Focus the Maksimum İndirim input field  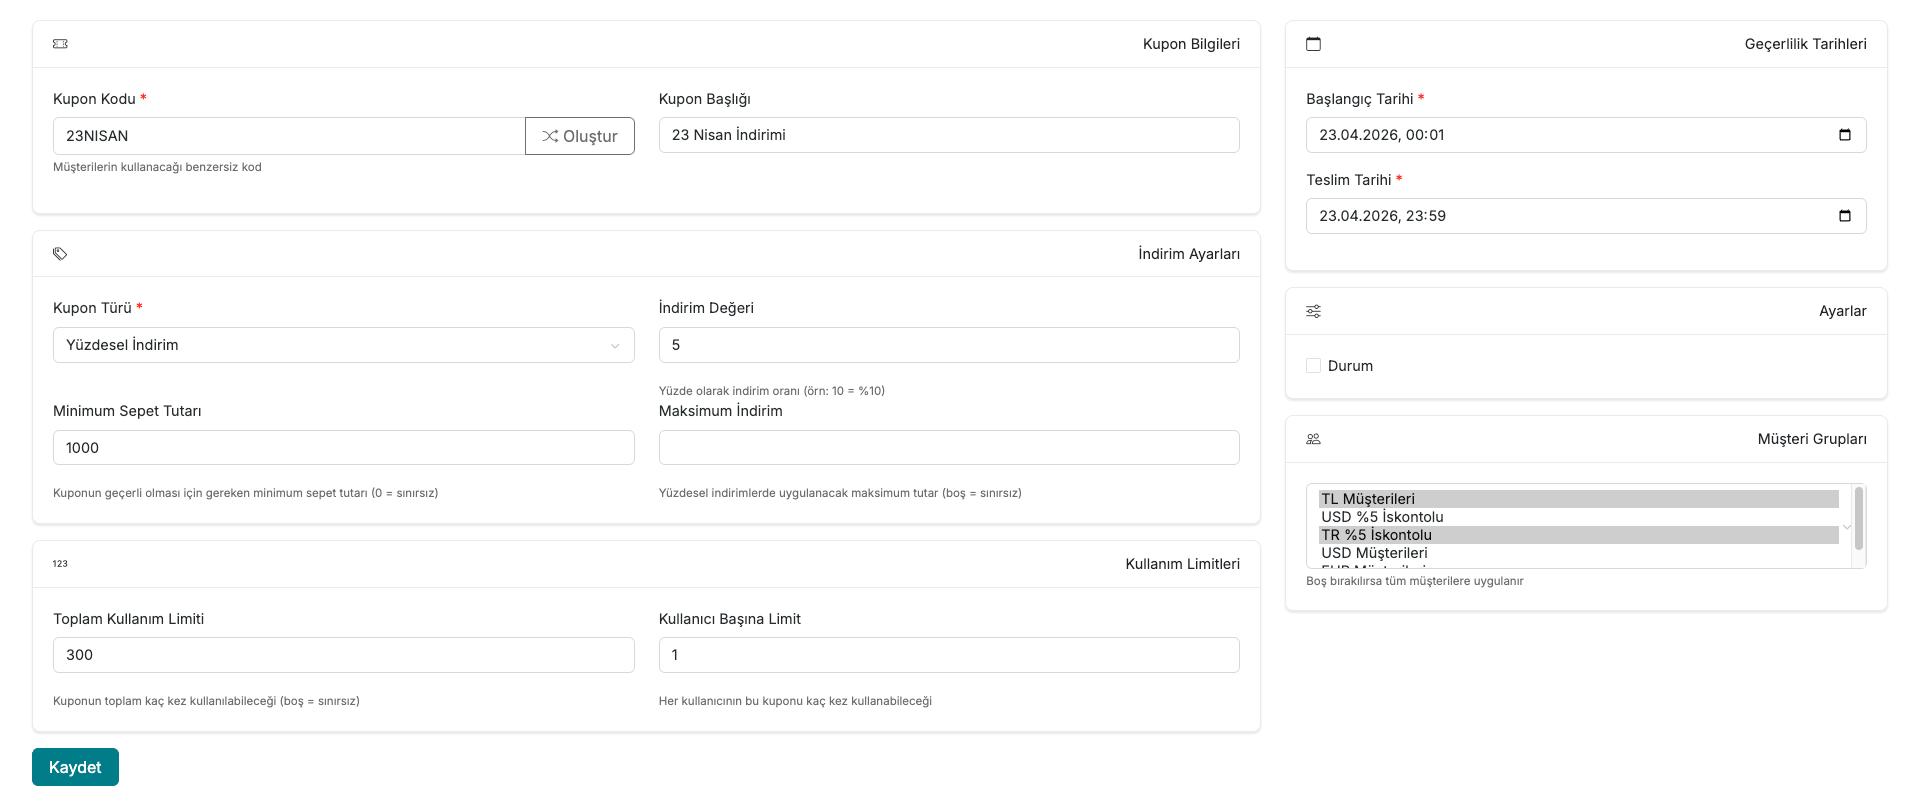pyautogui.click(x=948, y=448)
